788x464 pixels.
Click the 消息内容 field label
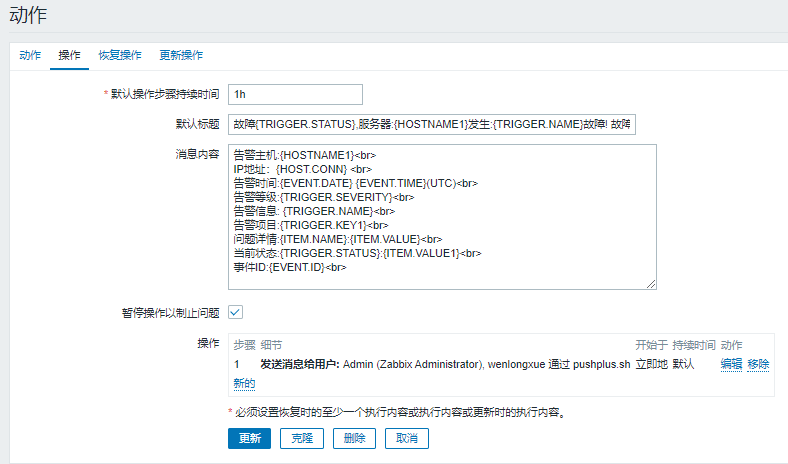197,155
